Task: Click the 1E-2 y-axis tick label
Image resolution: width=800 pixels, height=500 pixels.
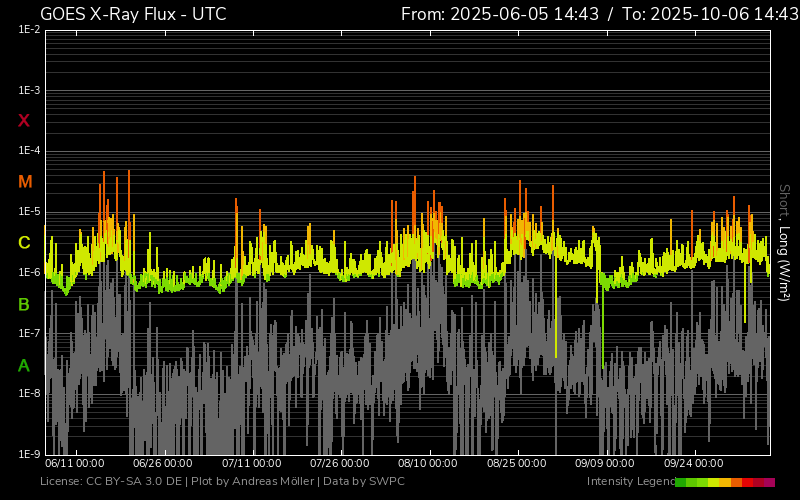Action: click(29, 30)
